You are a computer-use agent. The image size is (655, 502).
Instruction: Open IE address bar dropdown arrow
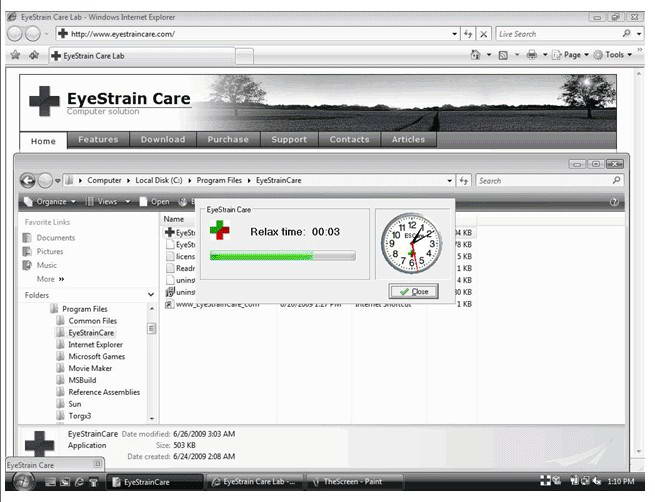[454, 34]
